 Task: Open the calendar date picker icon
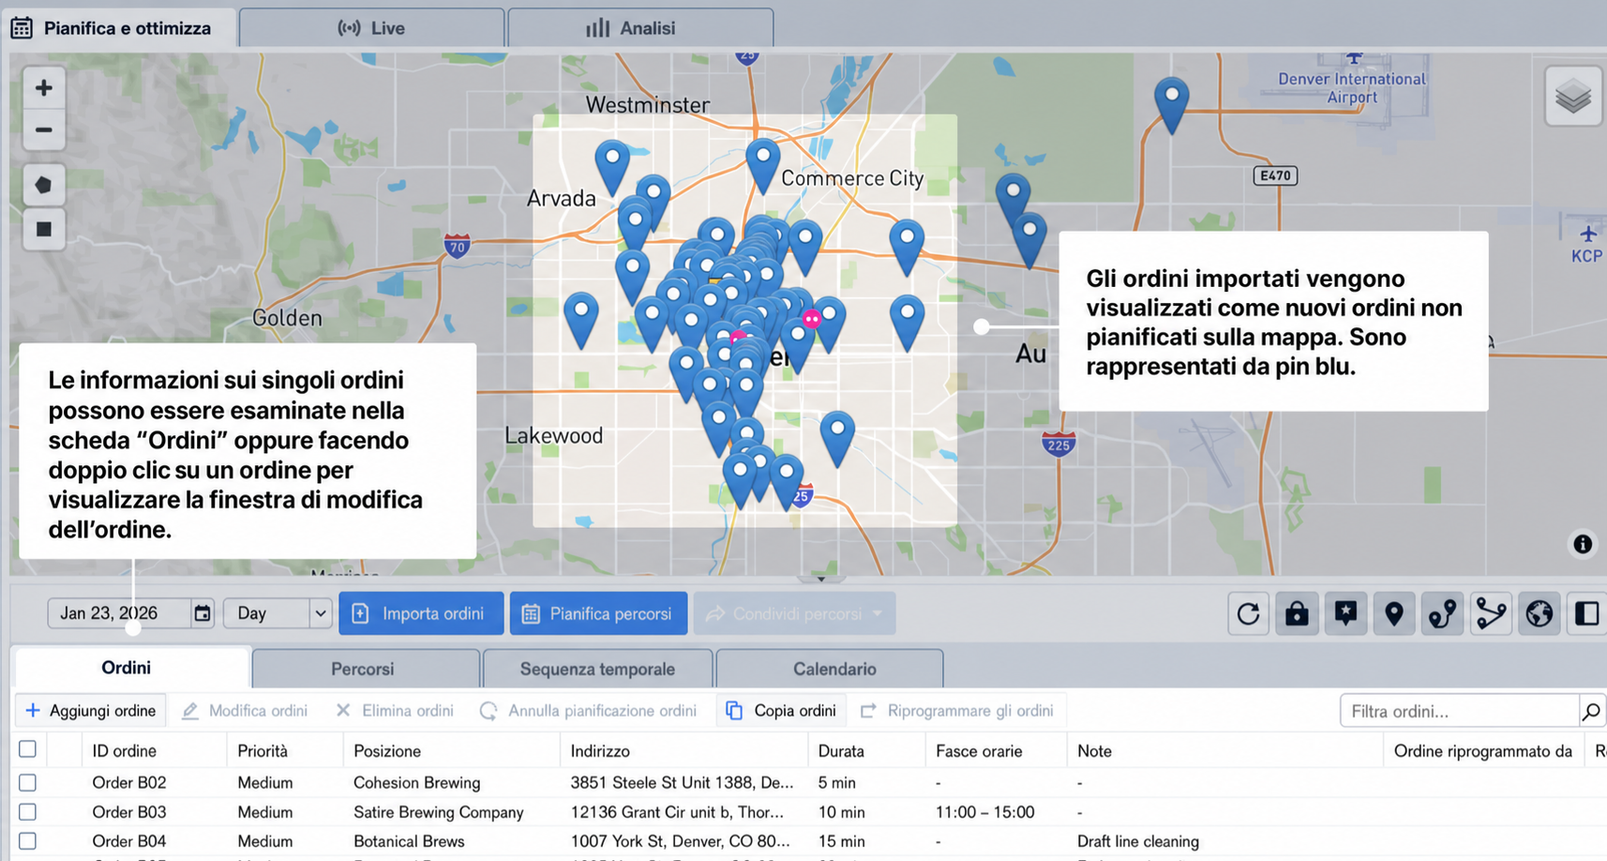point(202,613)
